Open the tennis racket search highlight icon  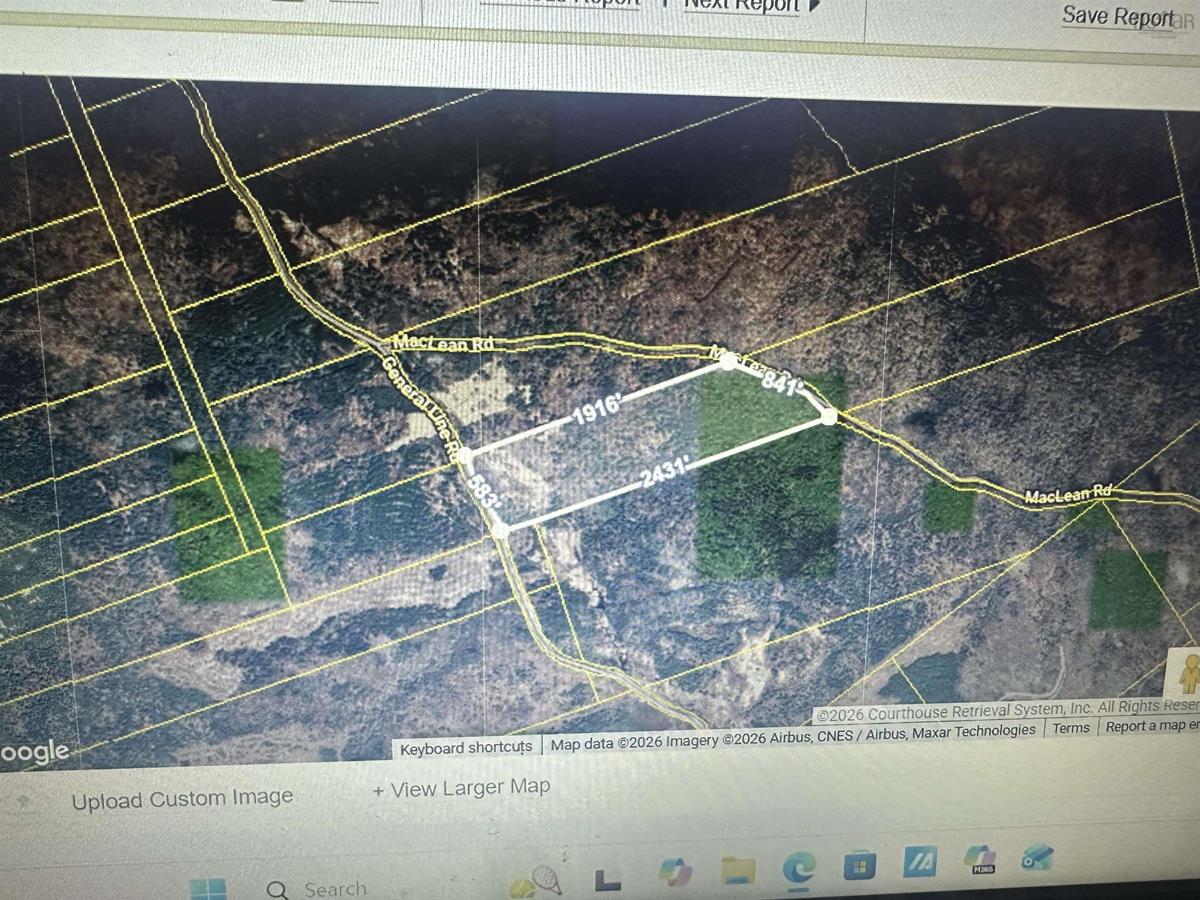537,882
